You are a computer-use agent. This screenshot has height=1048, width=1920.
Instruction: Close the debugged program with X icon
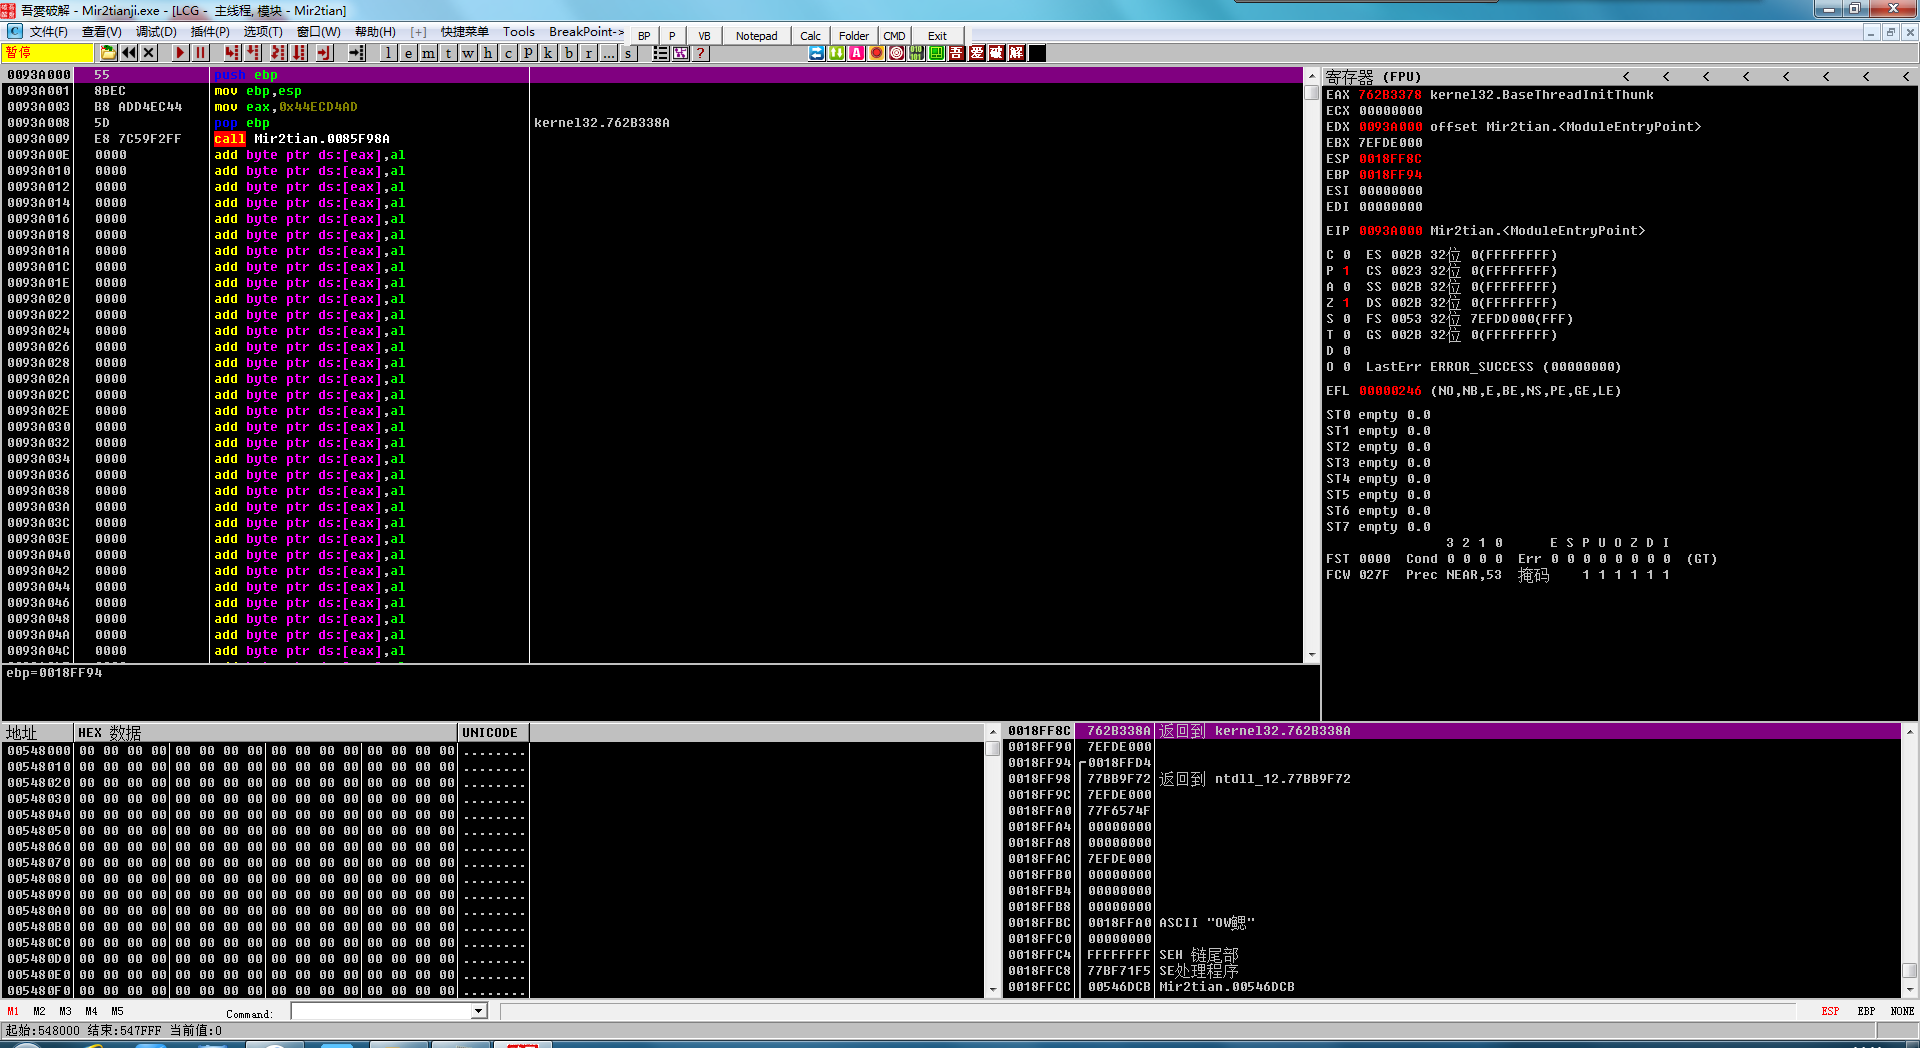(149, 53)
